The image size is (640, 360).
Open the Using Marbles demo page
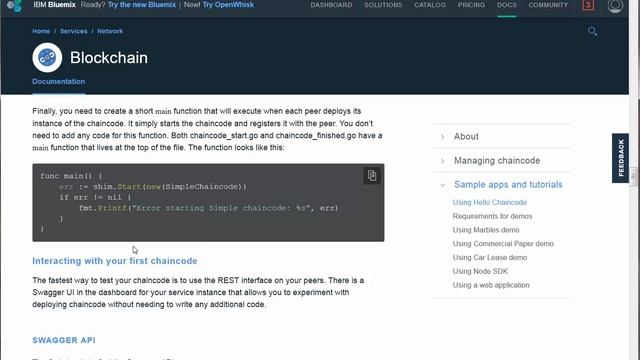click(486, 230)
